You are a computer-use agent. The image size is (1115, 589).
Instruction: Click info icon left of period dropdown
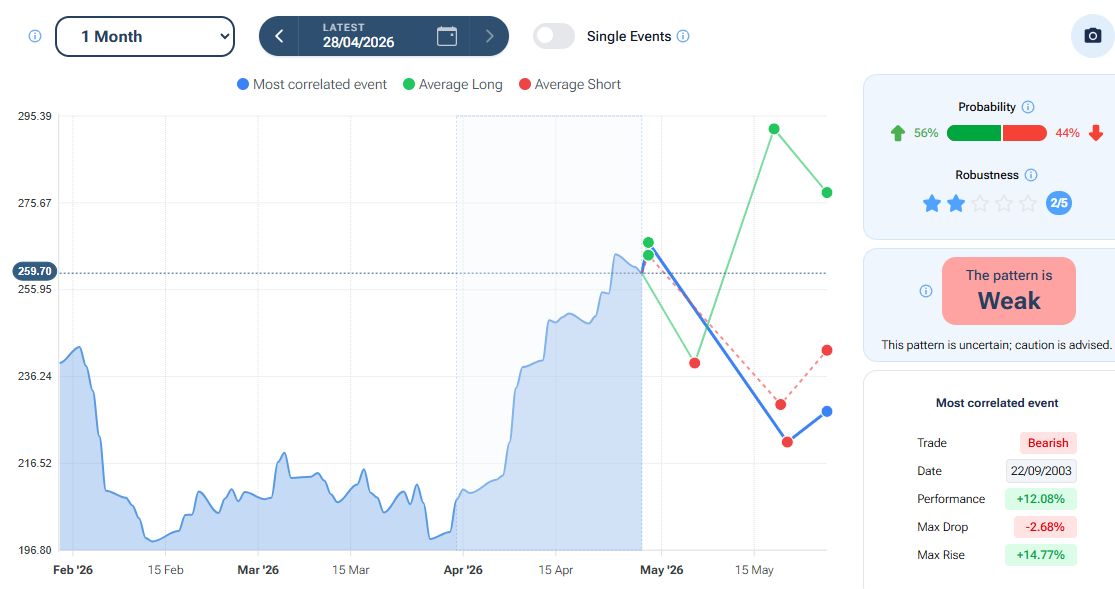pos(35,36)
